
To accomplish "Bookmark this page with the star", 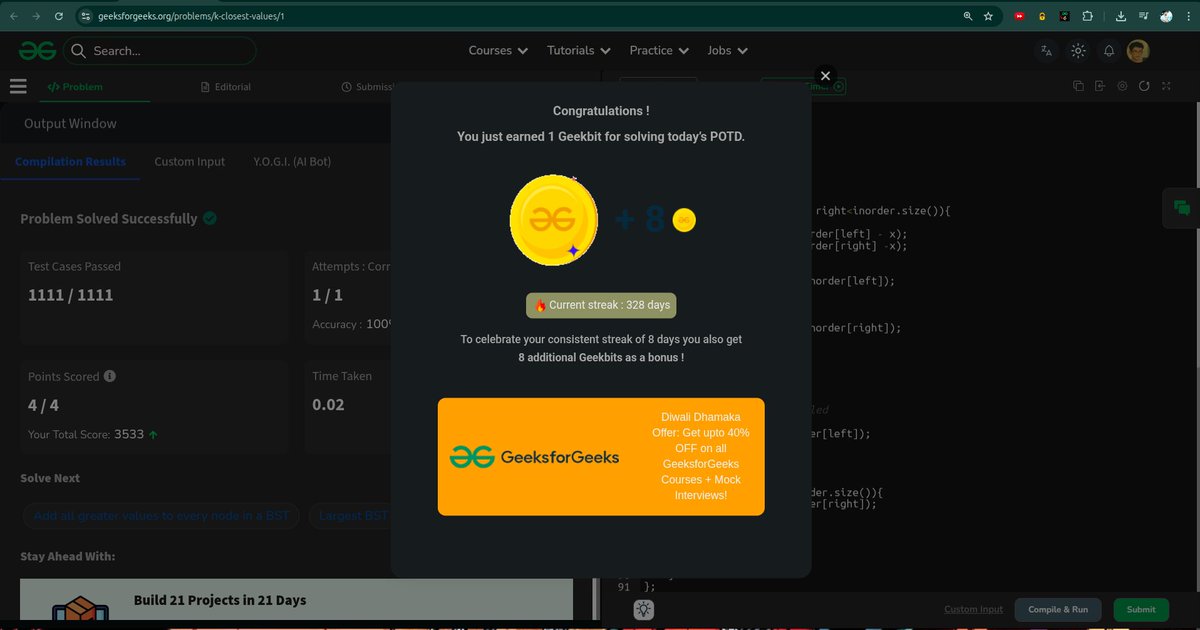I will (988, 16).
